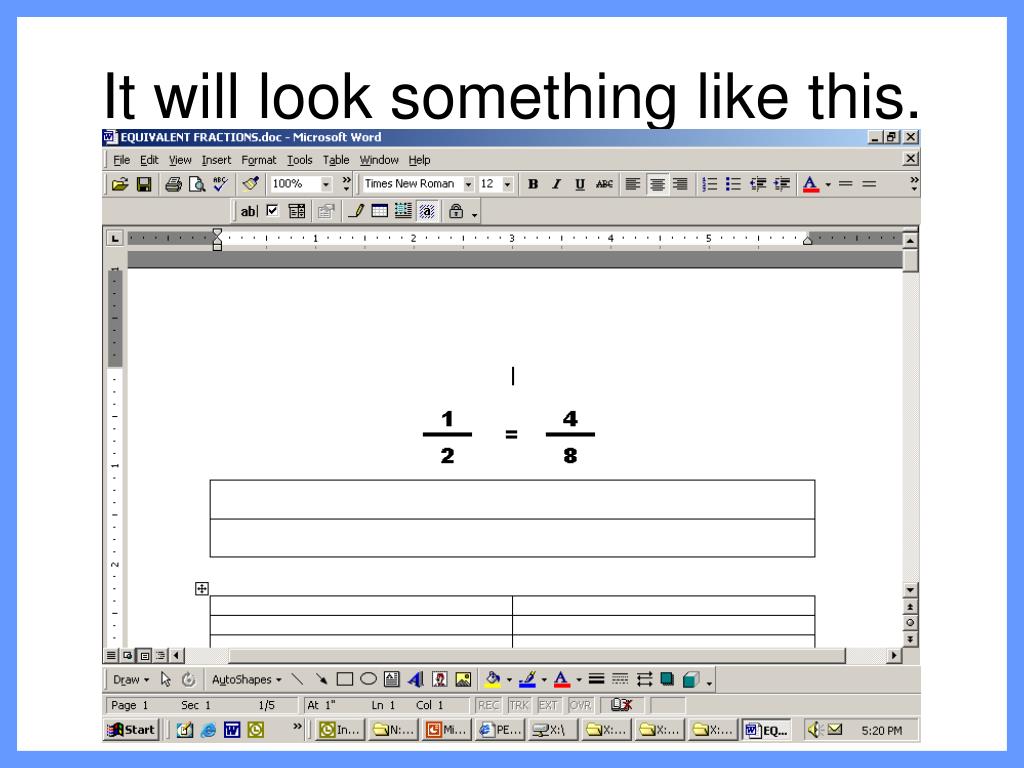
Task: Open Arrow Style options
Action: pos(644,679)
